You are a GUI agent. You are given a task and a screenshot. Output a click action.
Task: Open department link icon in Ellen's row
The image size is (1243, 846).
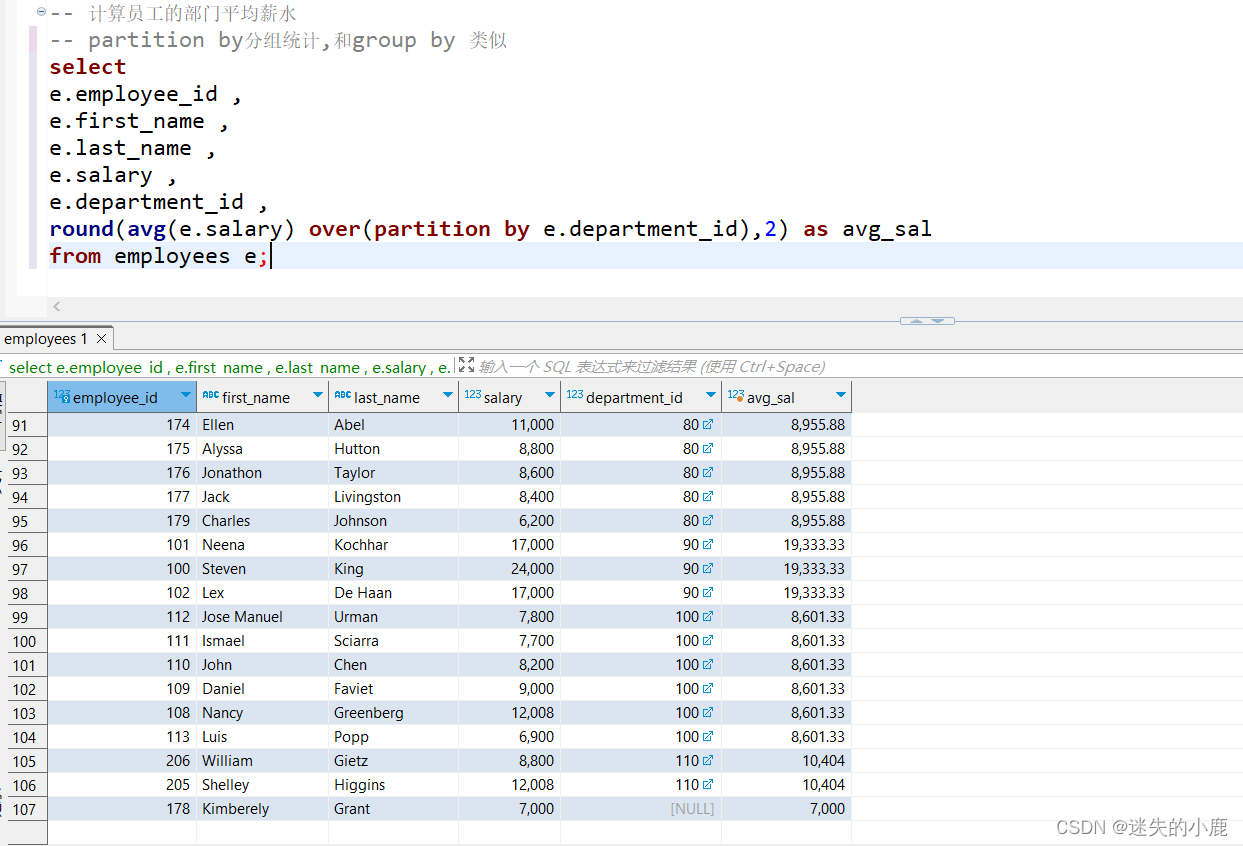click(x=708, y=424)
